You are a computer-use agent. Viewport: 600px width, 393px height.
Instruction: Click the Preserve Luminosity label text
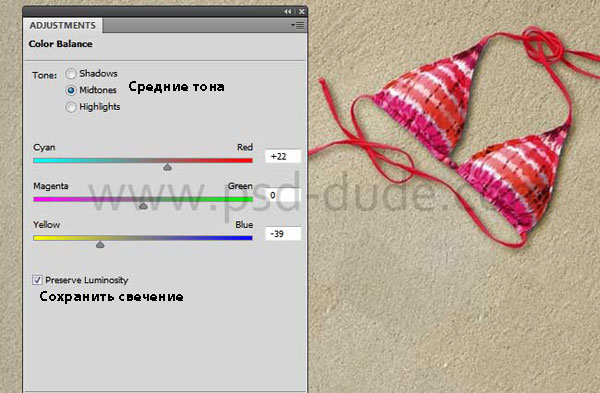pyautogui.click(x=87, y=280)
